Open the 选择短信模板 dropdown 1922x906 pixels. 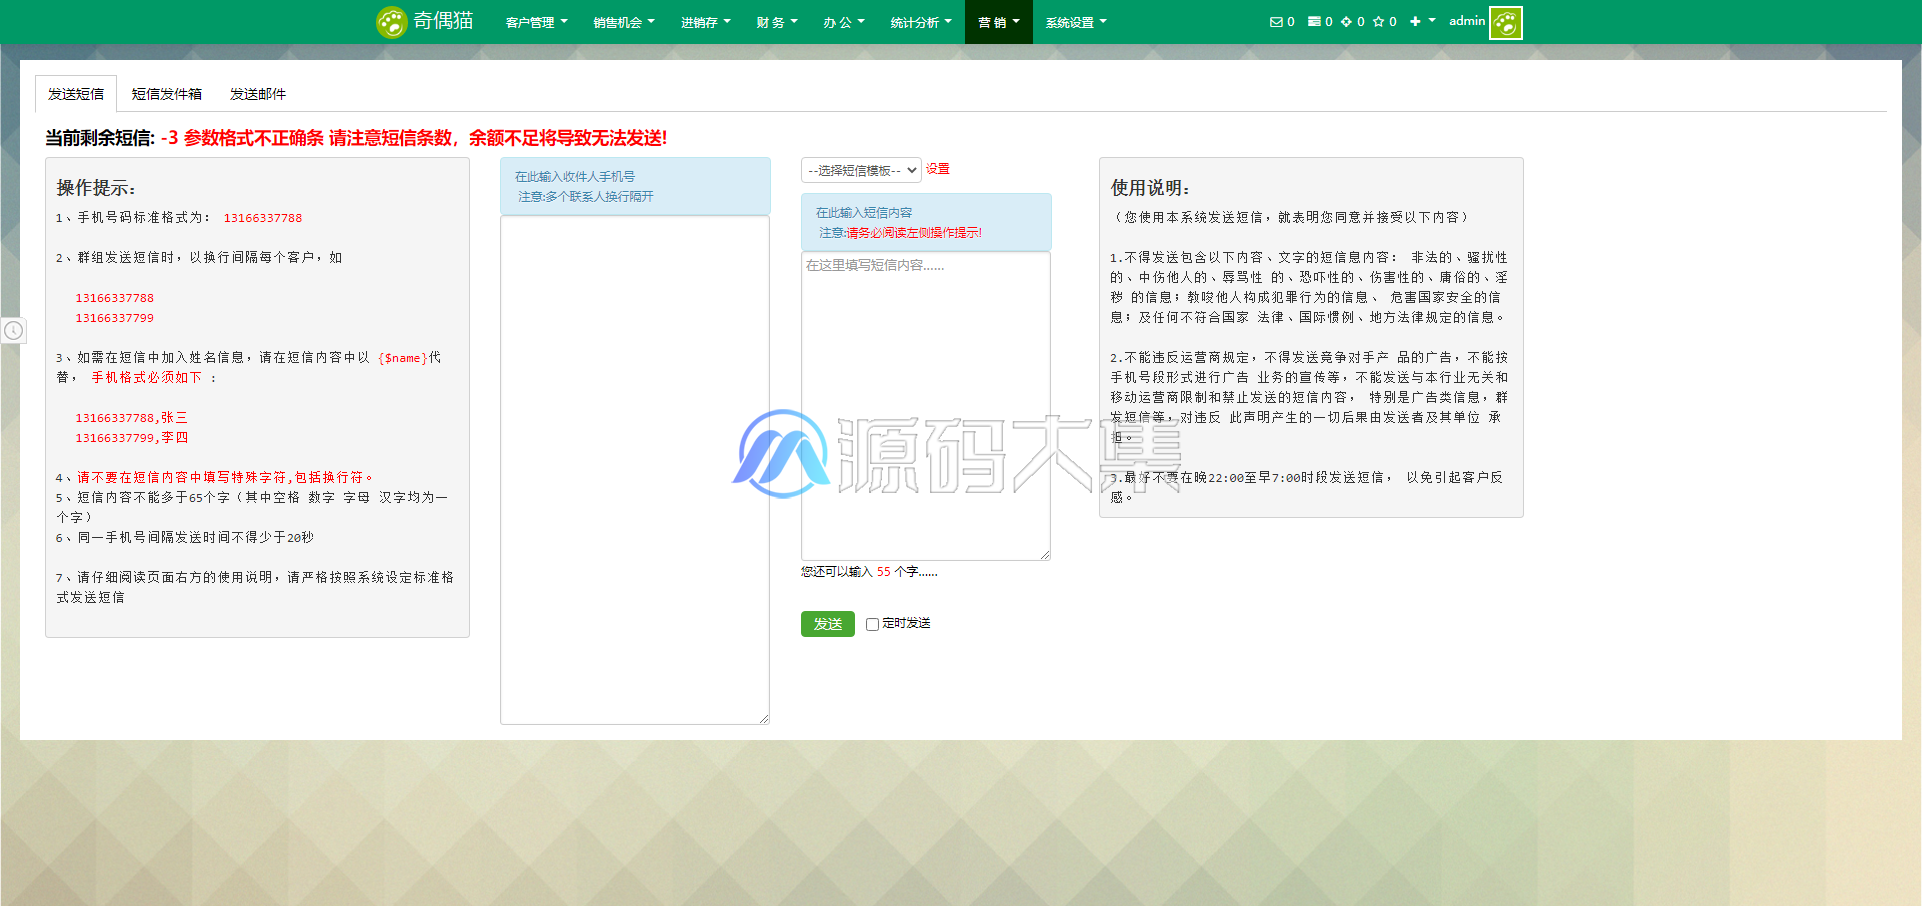(x=861, y=170)
